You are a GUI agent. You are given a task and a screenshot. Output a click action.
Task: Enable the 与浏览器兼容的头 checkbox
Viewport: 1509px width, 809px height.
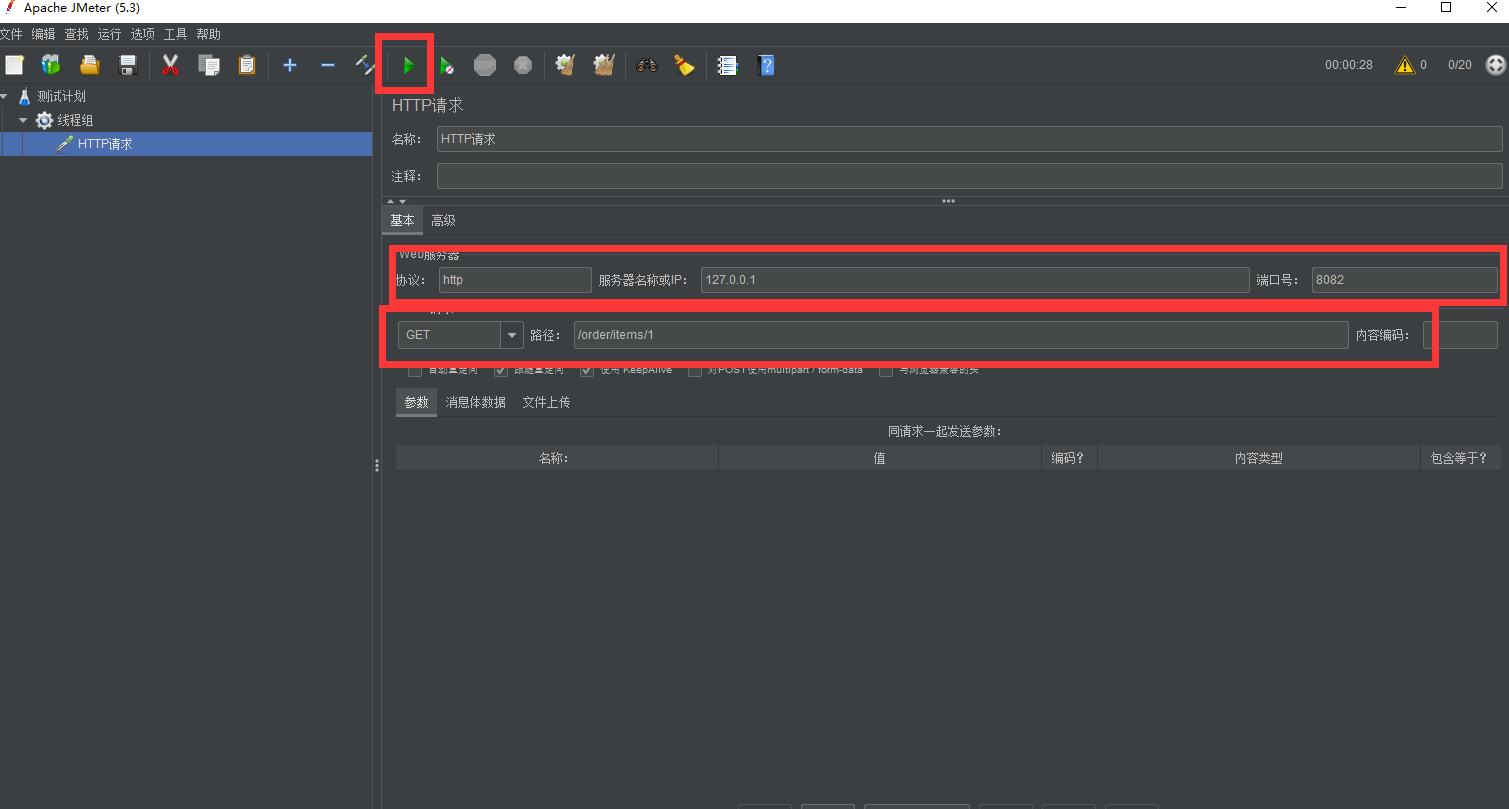pyautogui.click(x=886, y=370)
